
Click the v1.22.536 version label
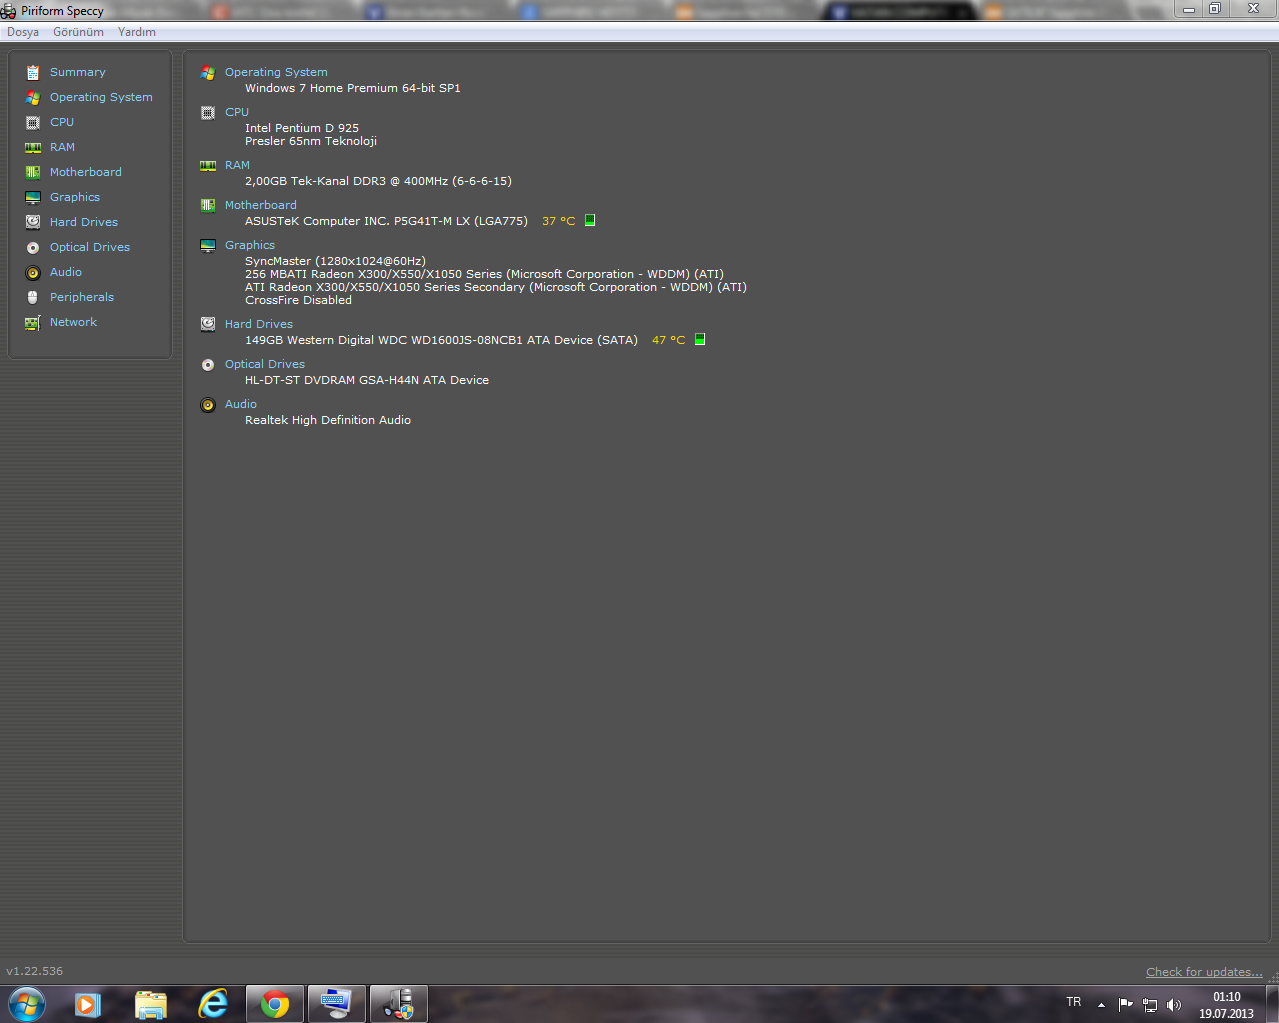[34, 971]
